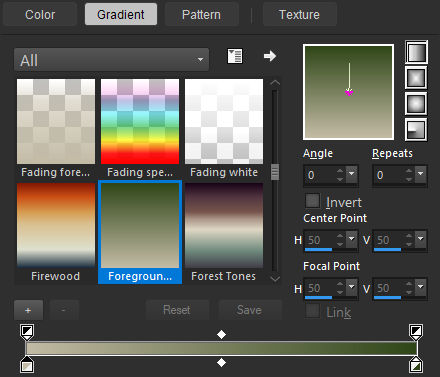Select the Firewood gradient thumbnail
The image size is (440, 377).
pos(56,232)
